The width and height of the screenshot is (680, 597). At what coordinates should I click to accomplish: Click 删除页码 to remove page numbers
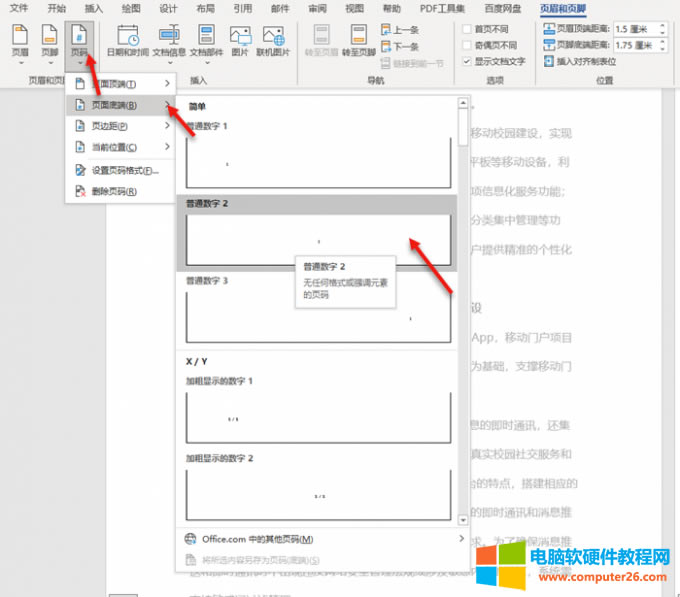coord(113,191)
